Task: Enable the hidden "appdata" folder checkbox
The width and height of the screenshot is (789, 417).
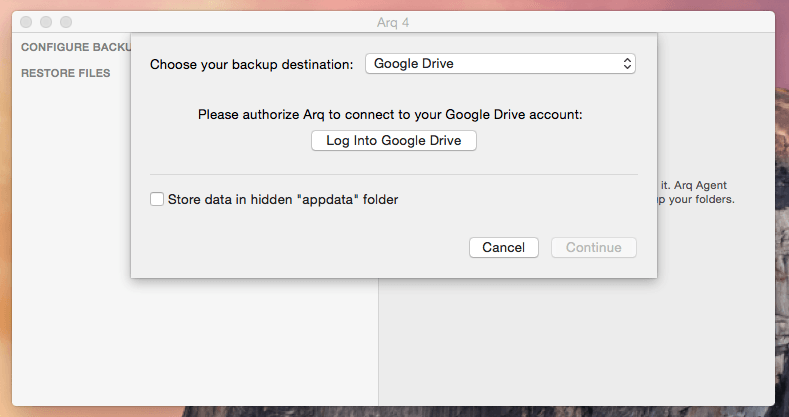Action: pos(157,199)
